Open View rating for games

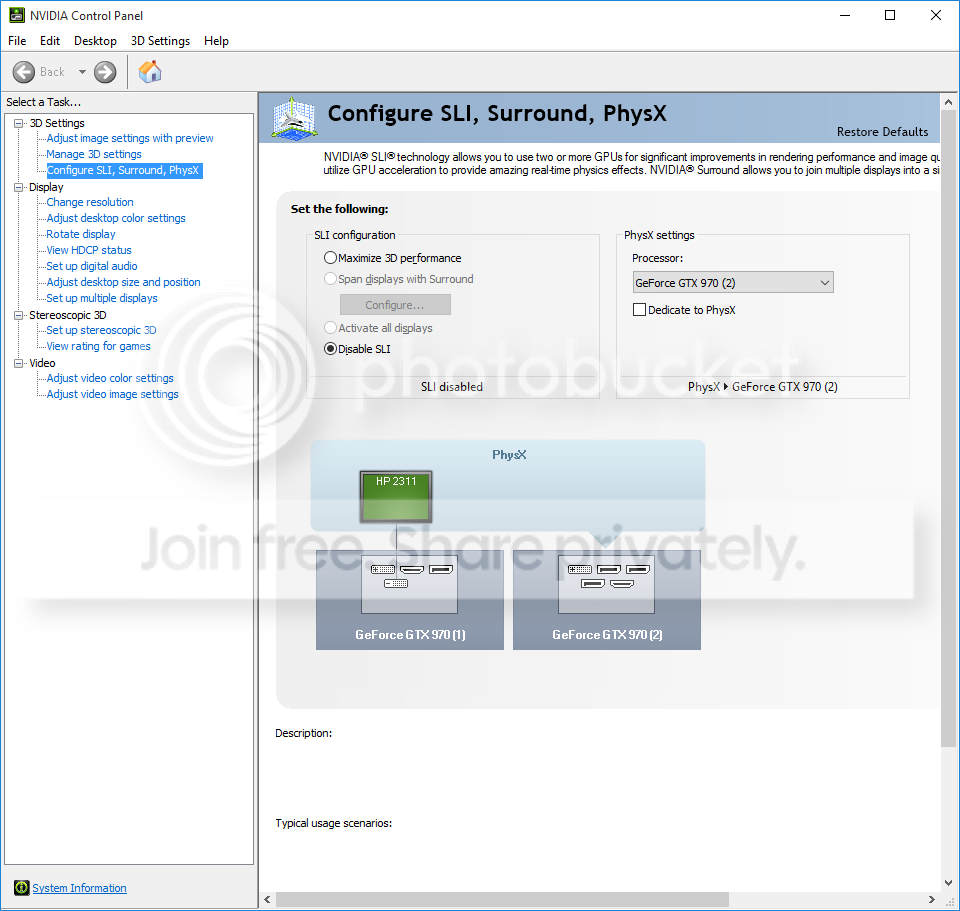click(99, 346)
